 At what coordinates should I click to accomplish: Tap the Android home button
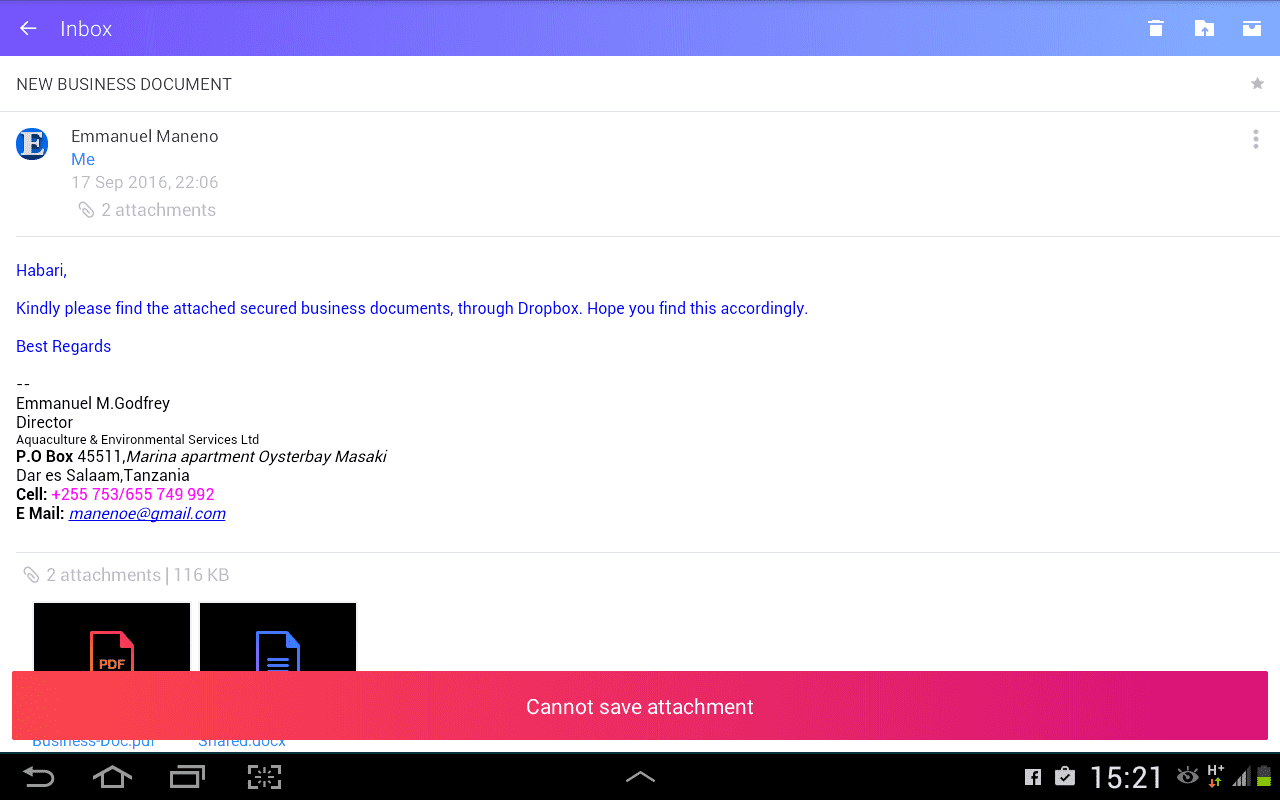click(112, 777)
